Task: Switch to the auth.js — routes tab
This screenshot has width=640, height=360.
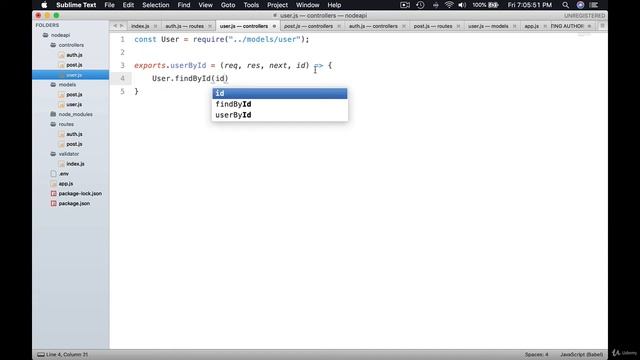Action: [184, 26]
